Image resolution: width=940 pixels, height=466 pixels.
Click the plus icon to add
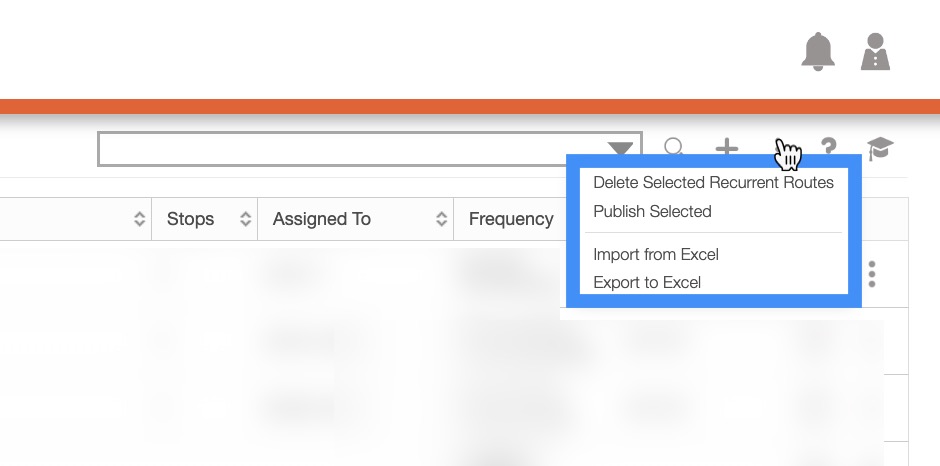pyautogui.click(x=726, y=149)
